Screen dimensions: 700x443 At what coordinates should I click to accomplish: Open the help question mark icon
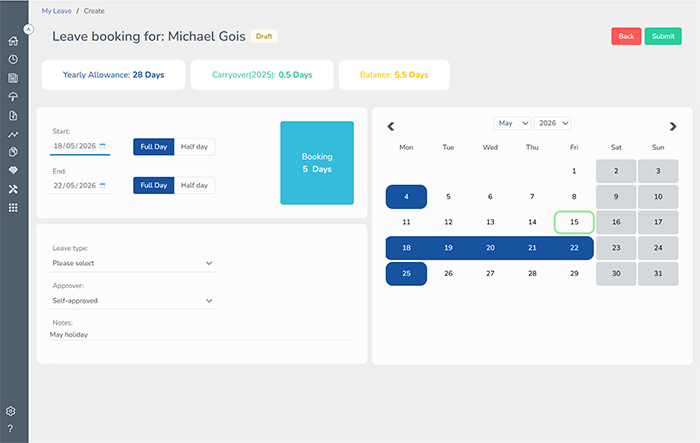tap(10, 428)
